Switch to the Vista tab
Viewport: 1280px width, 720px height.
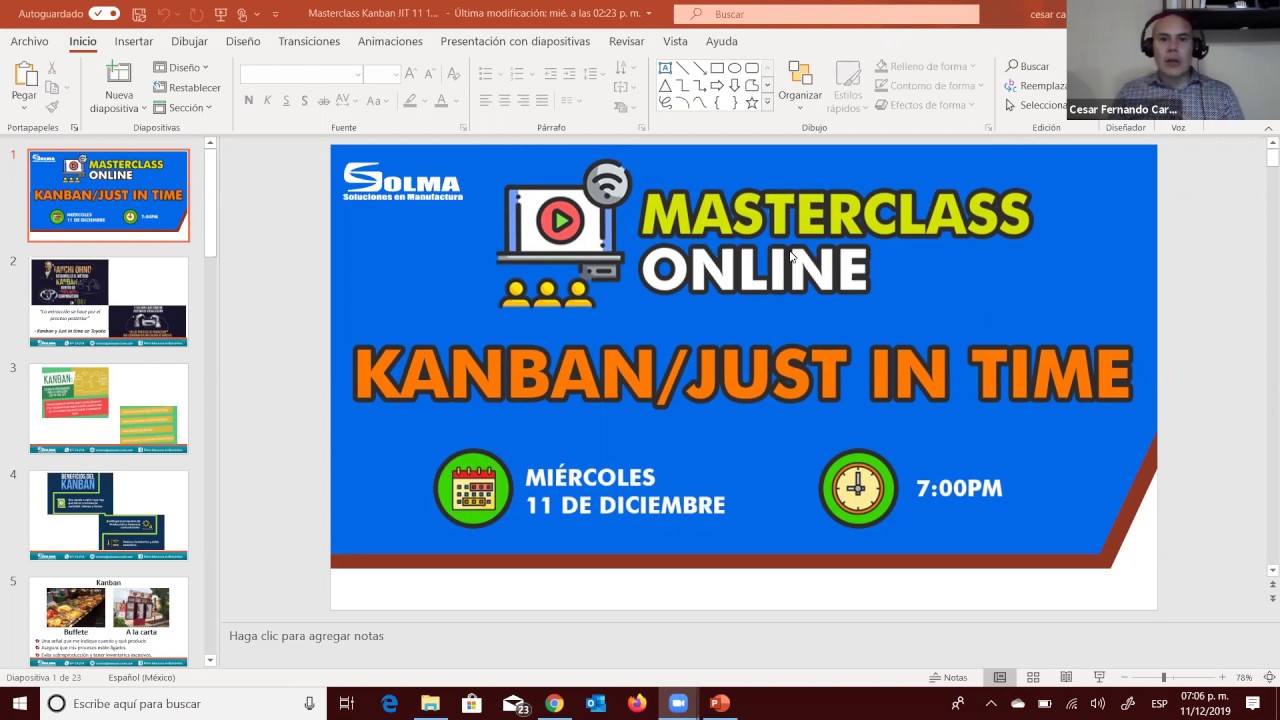click(x=675, y=41)
